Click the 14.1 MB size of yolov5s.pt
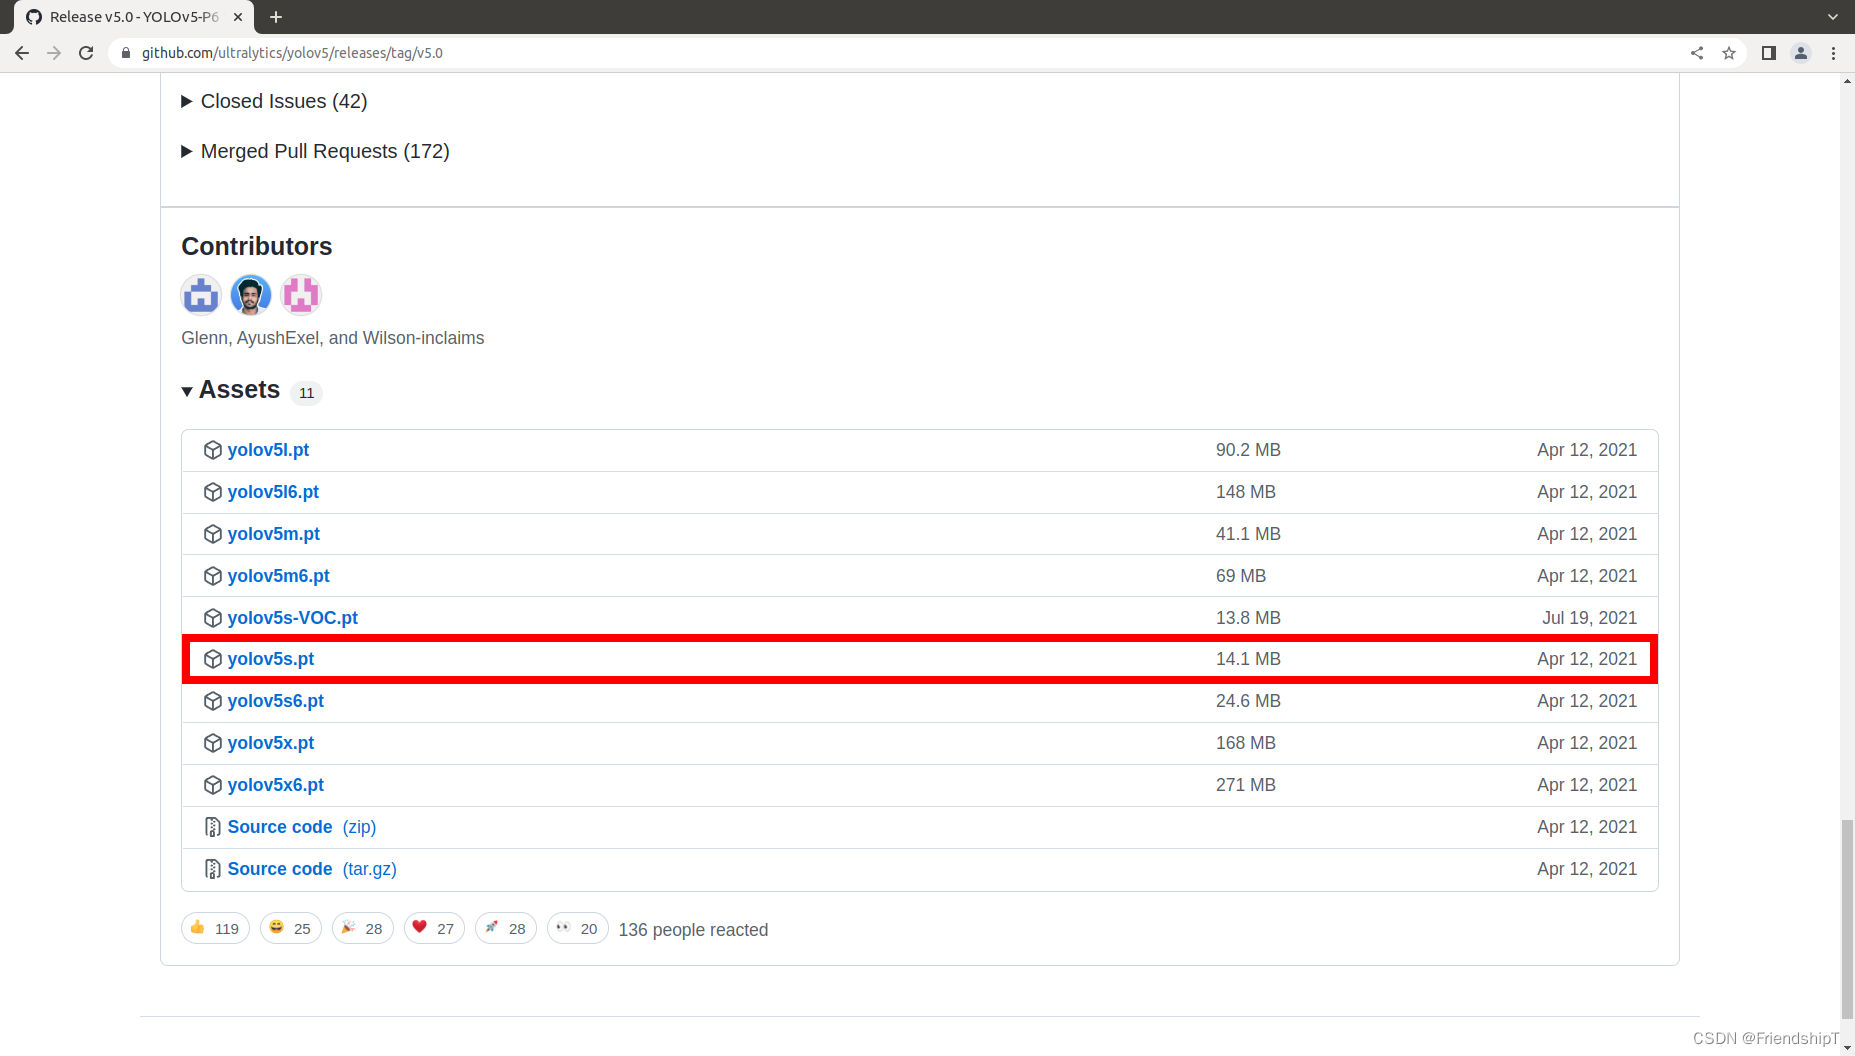 (1248, 659)
